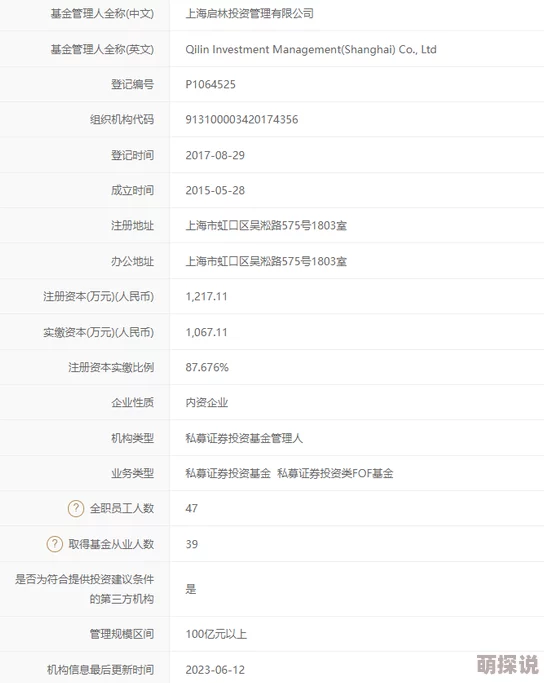Click the label 管理规模区间

click(122, 634)
